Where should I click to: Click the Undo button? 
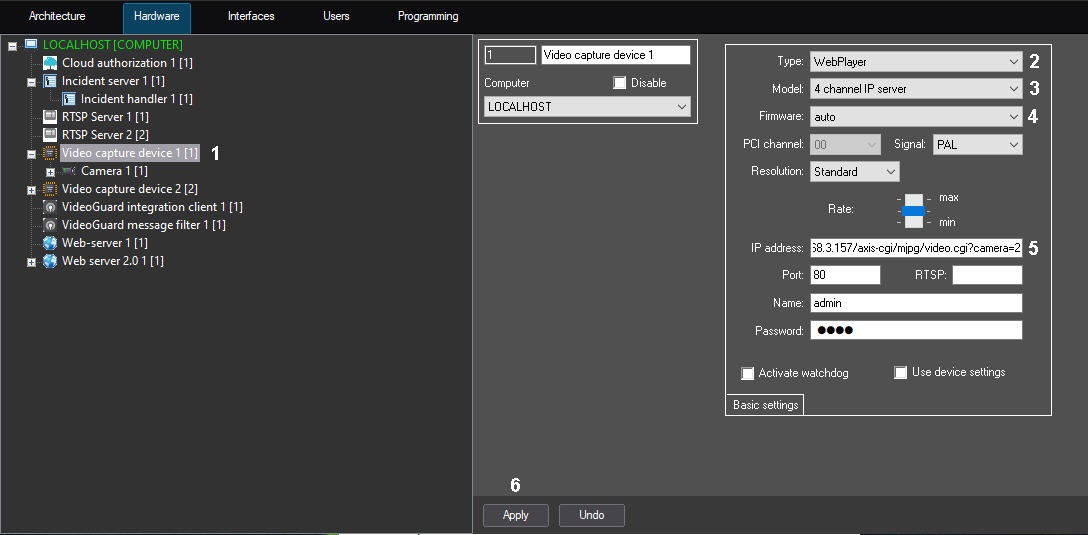click(x=592, y=515)
